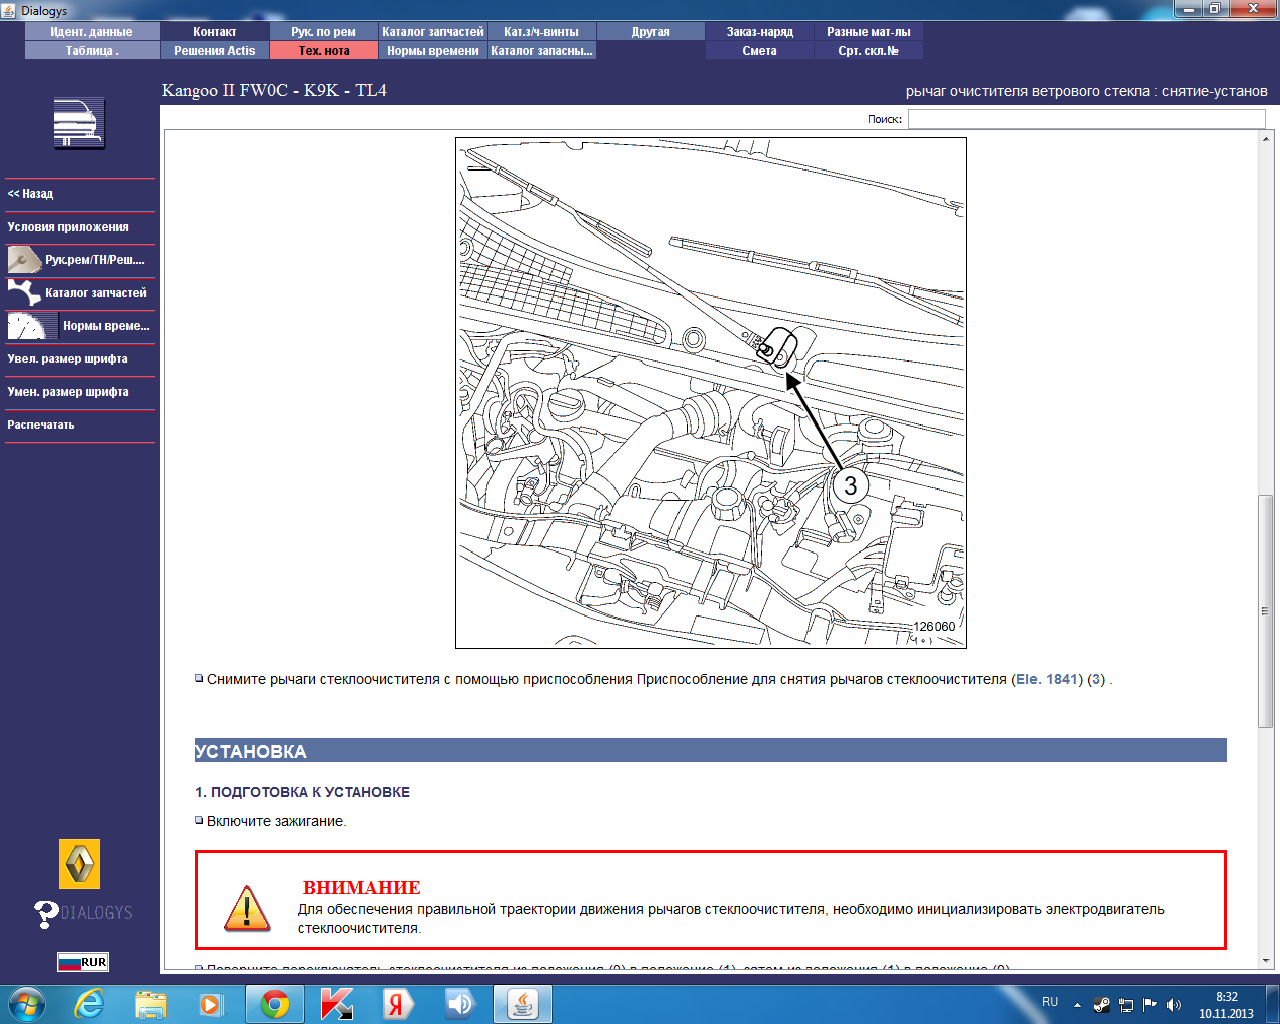
Task: Open Условия приложения in the sidebar
Action: [80, 227]
